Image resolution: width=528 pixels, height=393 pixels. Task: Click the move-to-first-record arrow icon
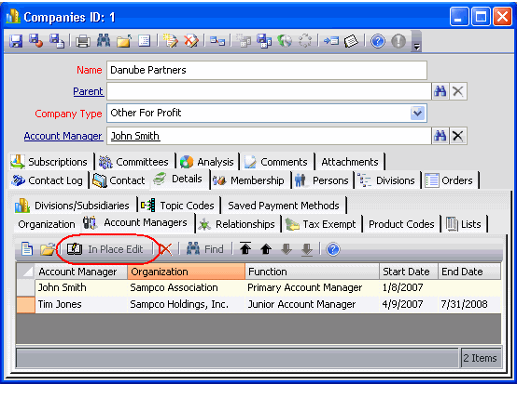pos(245,249)
